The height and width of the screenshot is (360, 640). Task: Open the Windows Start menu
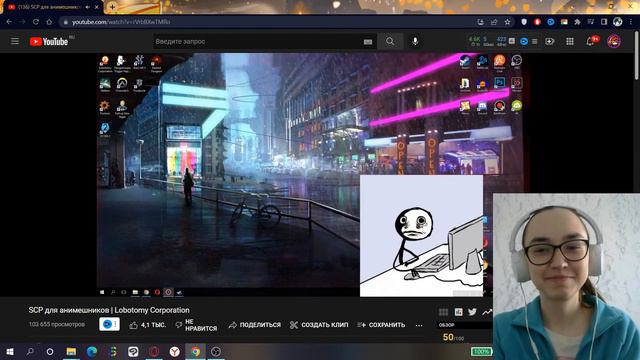coord(10,351)
